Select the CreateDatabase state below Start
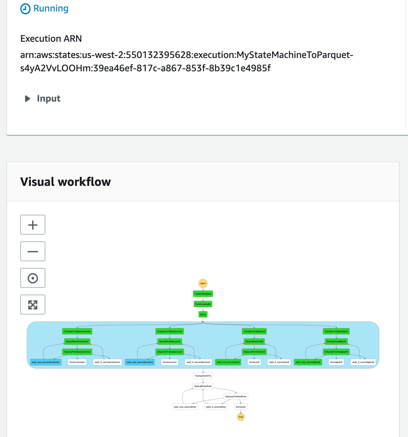 [x=203, y=294]
